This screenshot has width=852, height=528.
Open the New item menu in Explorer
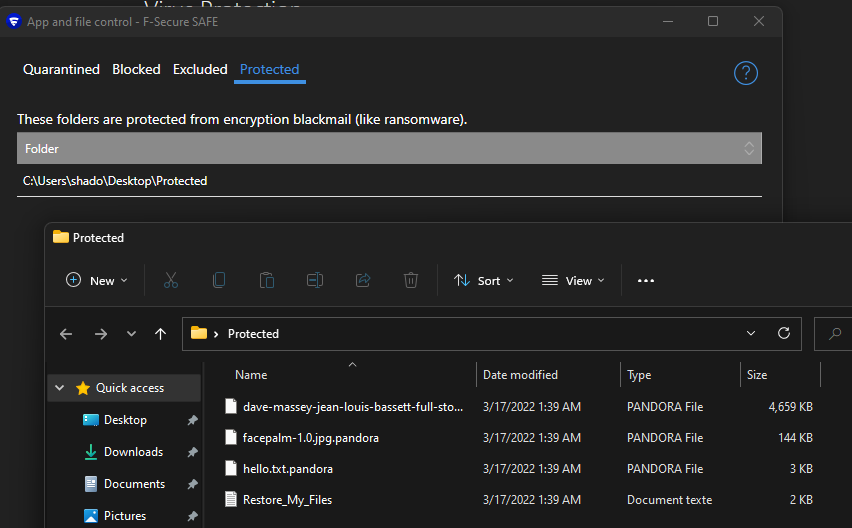click(97, 280)
